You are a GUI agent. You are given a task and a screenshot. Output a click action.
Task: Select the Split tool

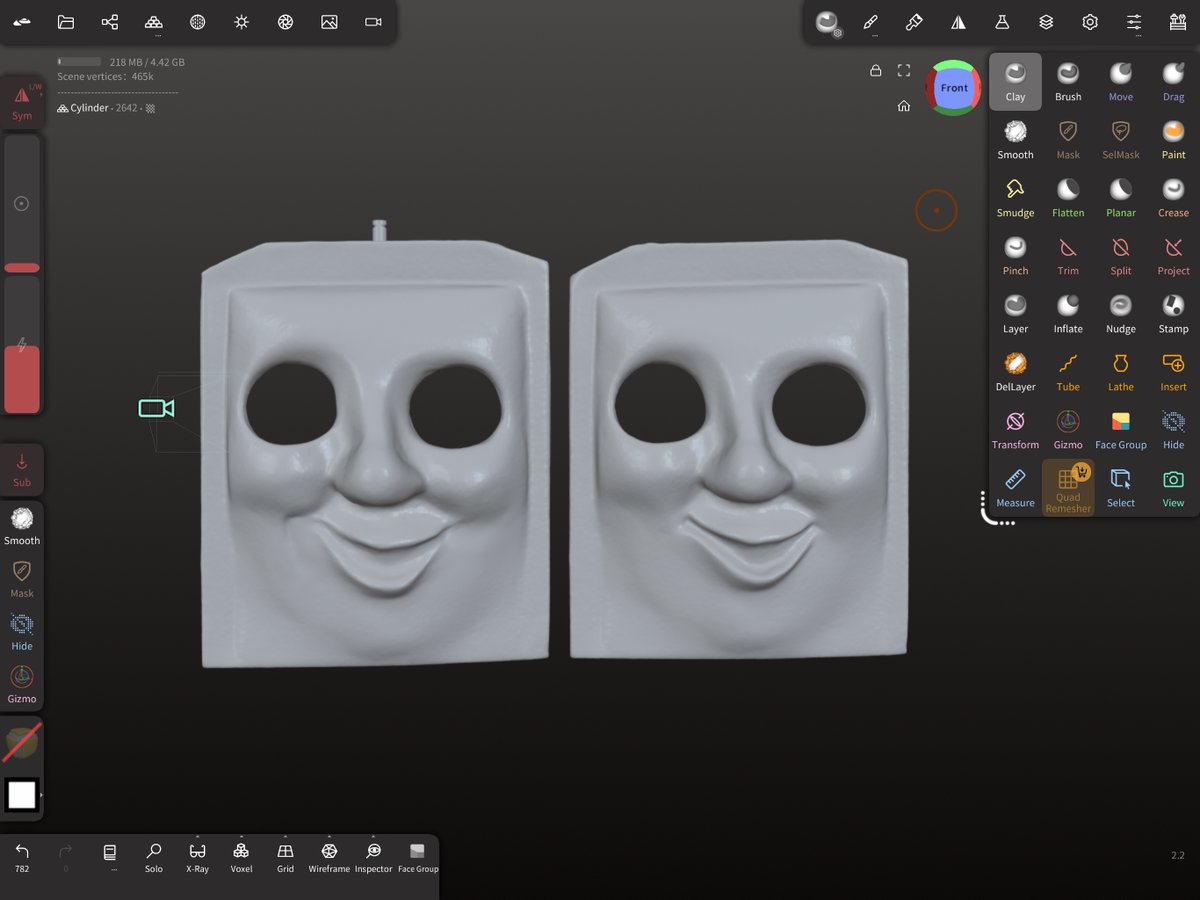[1121, 255]
